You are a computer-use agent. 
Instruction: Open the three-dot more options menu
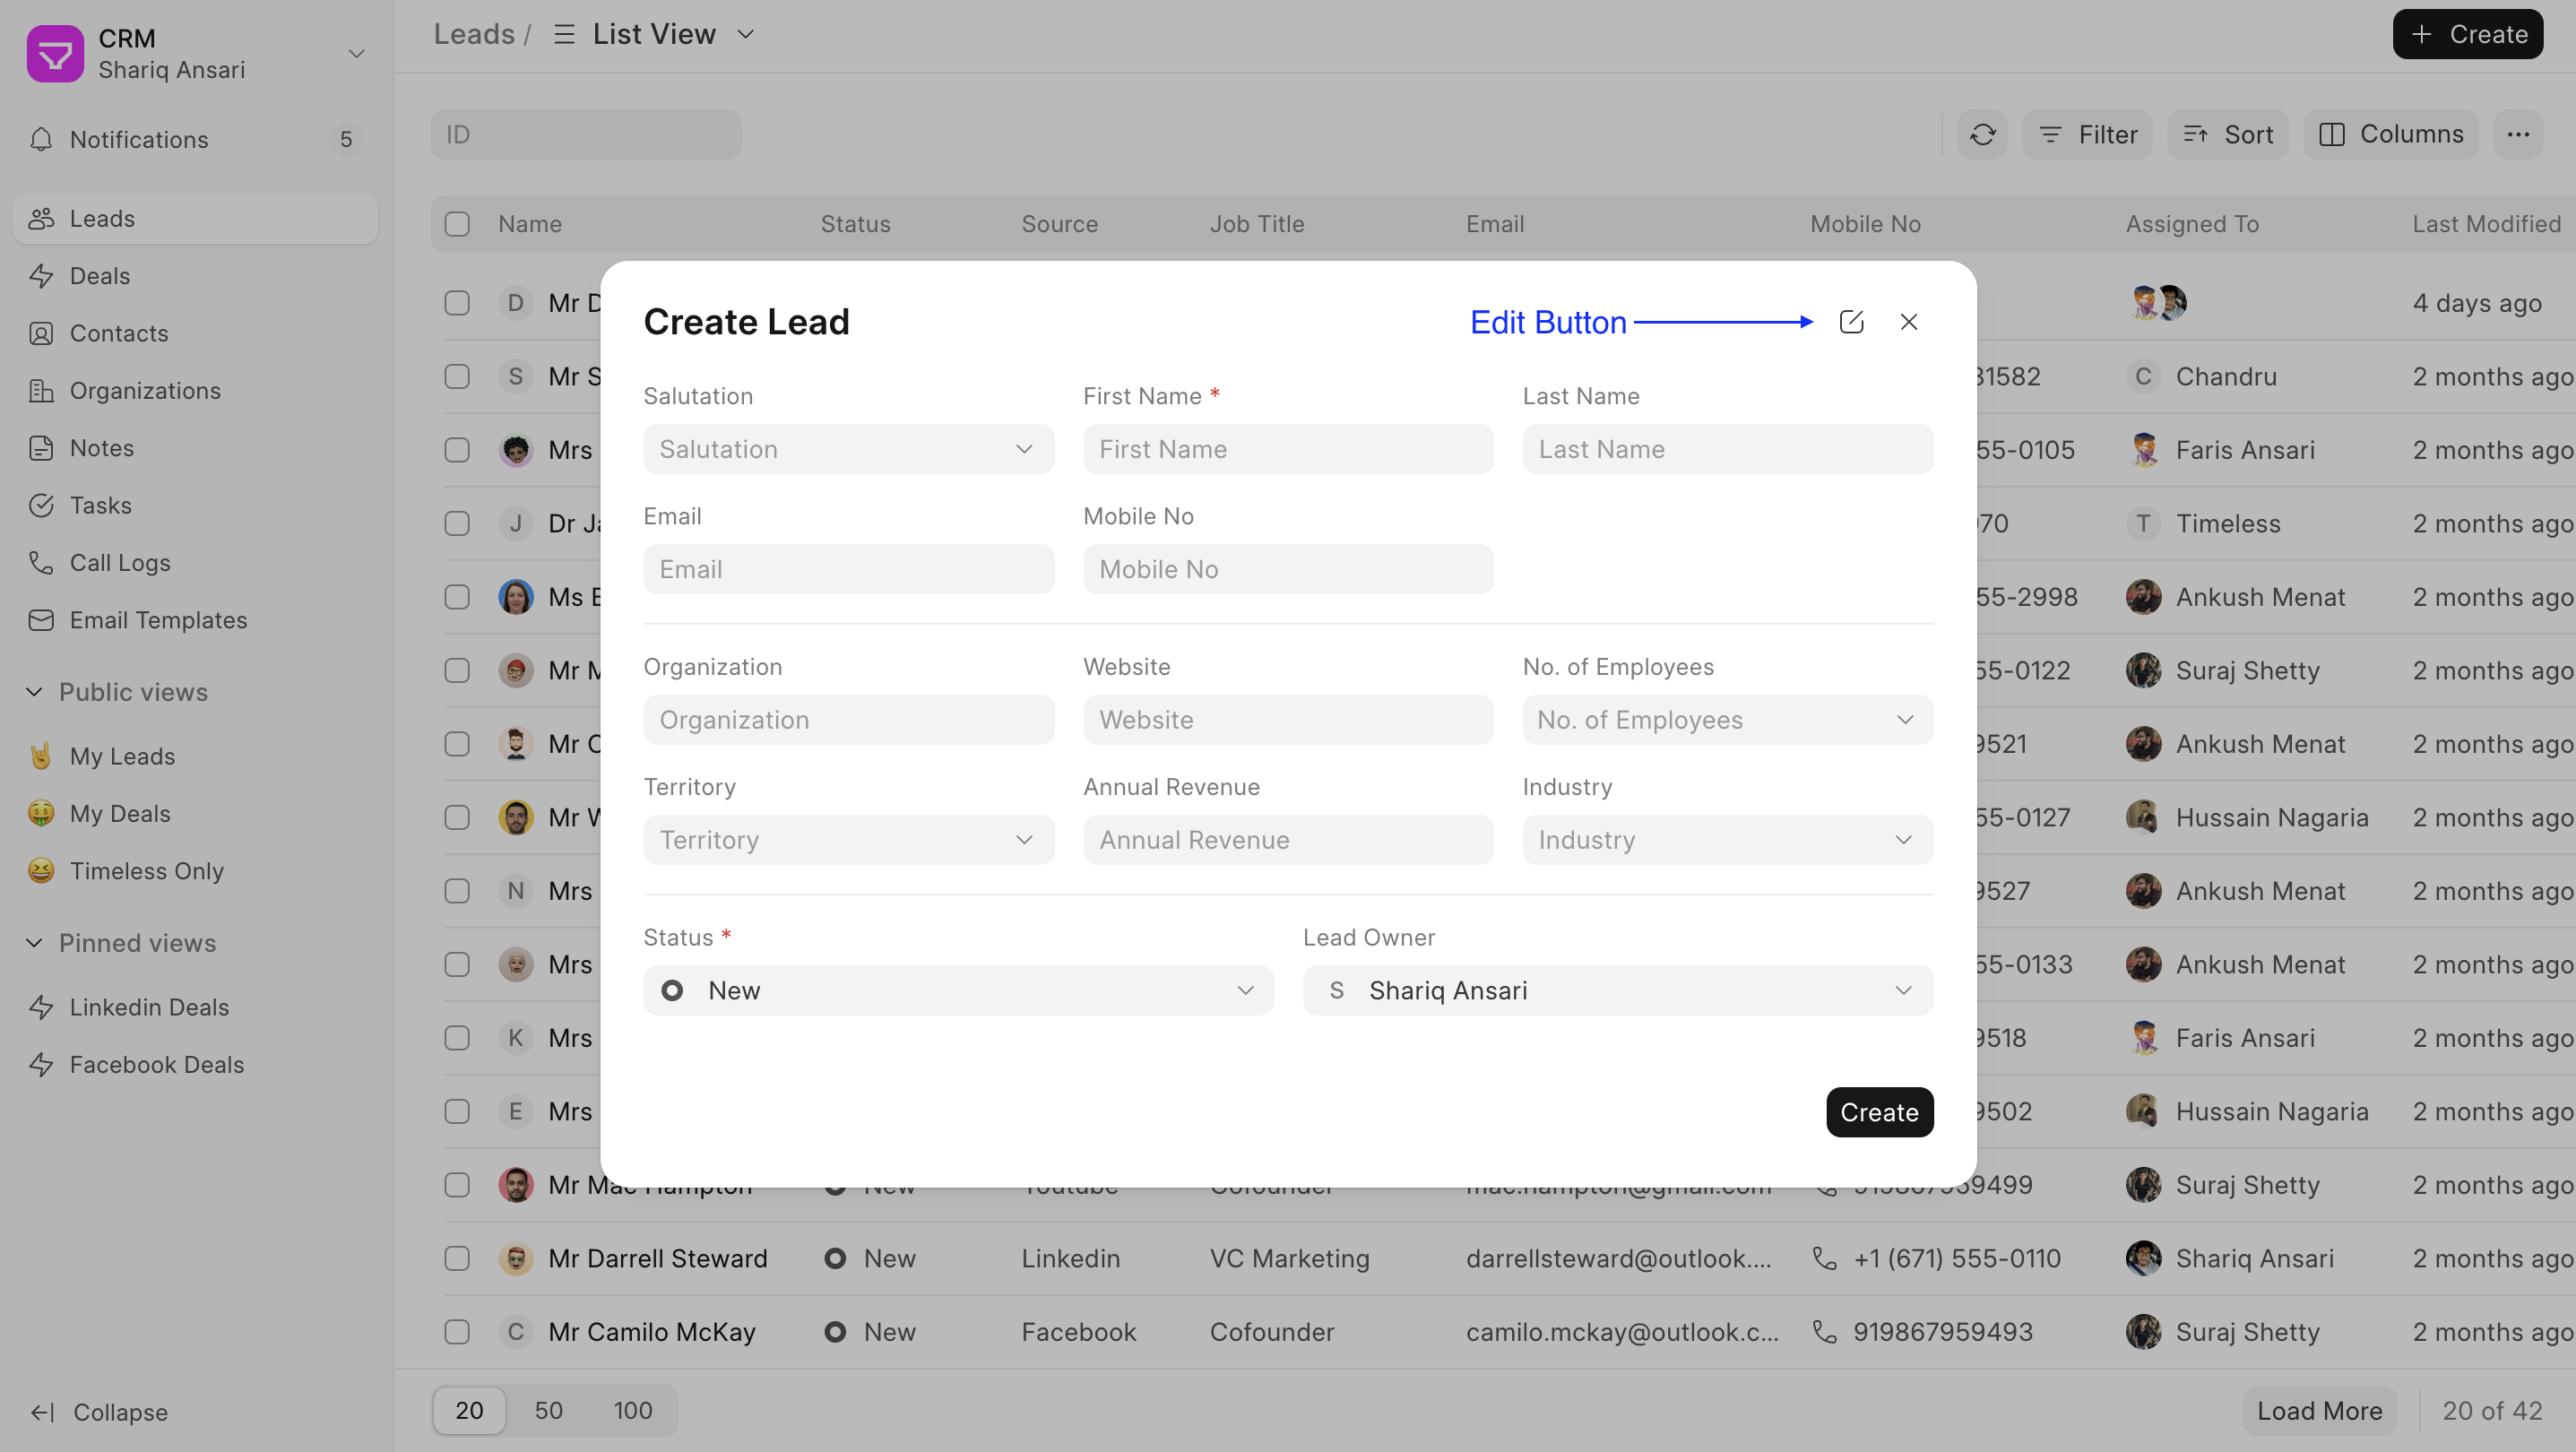pos(2518,134)
